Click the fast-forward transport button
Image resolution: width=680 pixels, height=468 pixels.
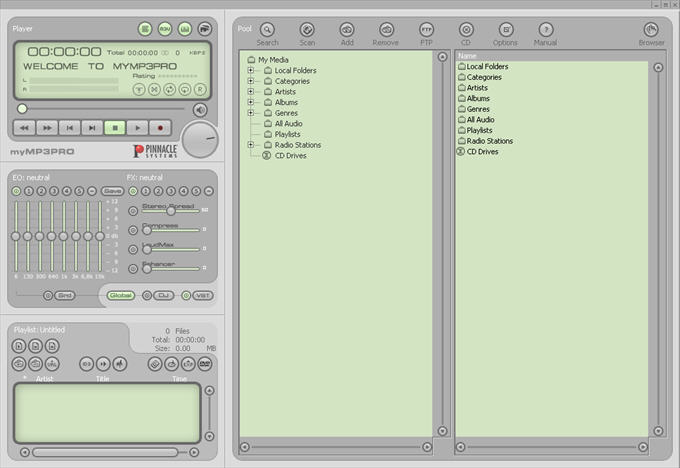point(47,128)
